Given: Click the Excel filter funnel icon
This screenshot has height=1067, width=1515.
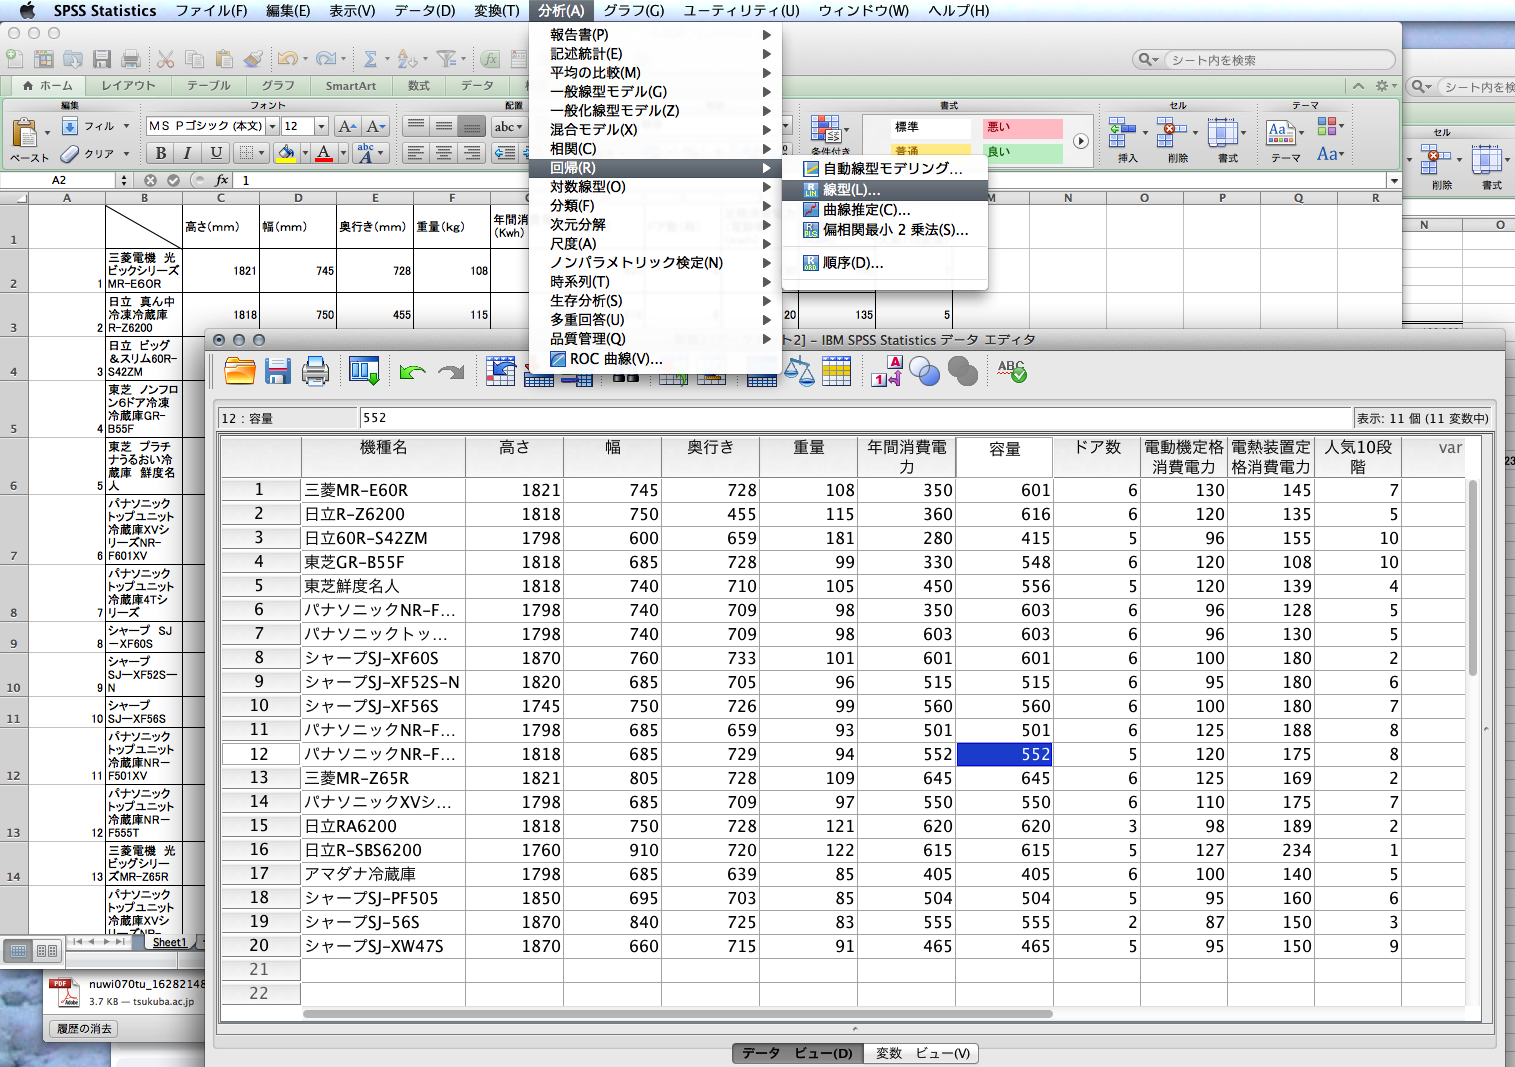Looking at the screenshot, I should pyautogui.click(x=446, y=59).
